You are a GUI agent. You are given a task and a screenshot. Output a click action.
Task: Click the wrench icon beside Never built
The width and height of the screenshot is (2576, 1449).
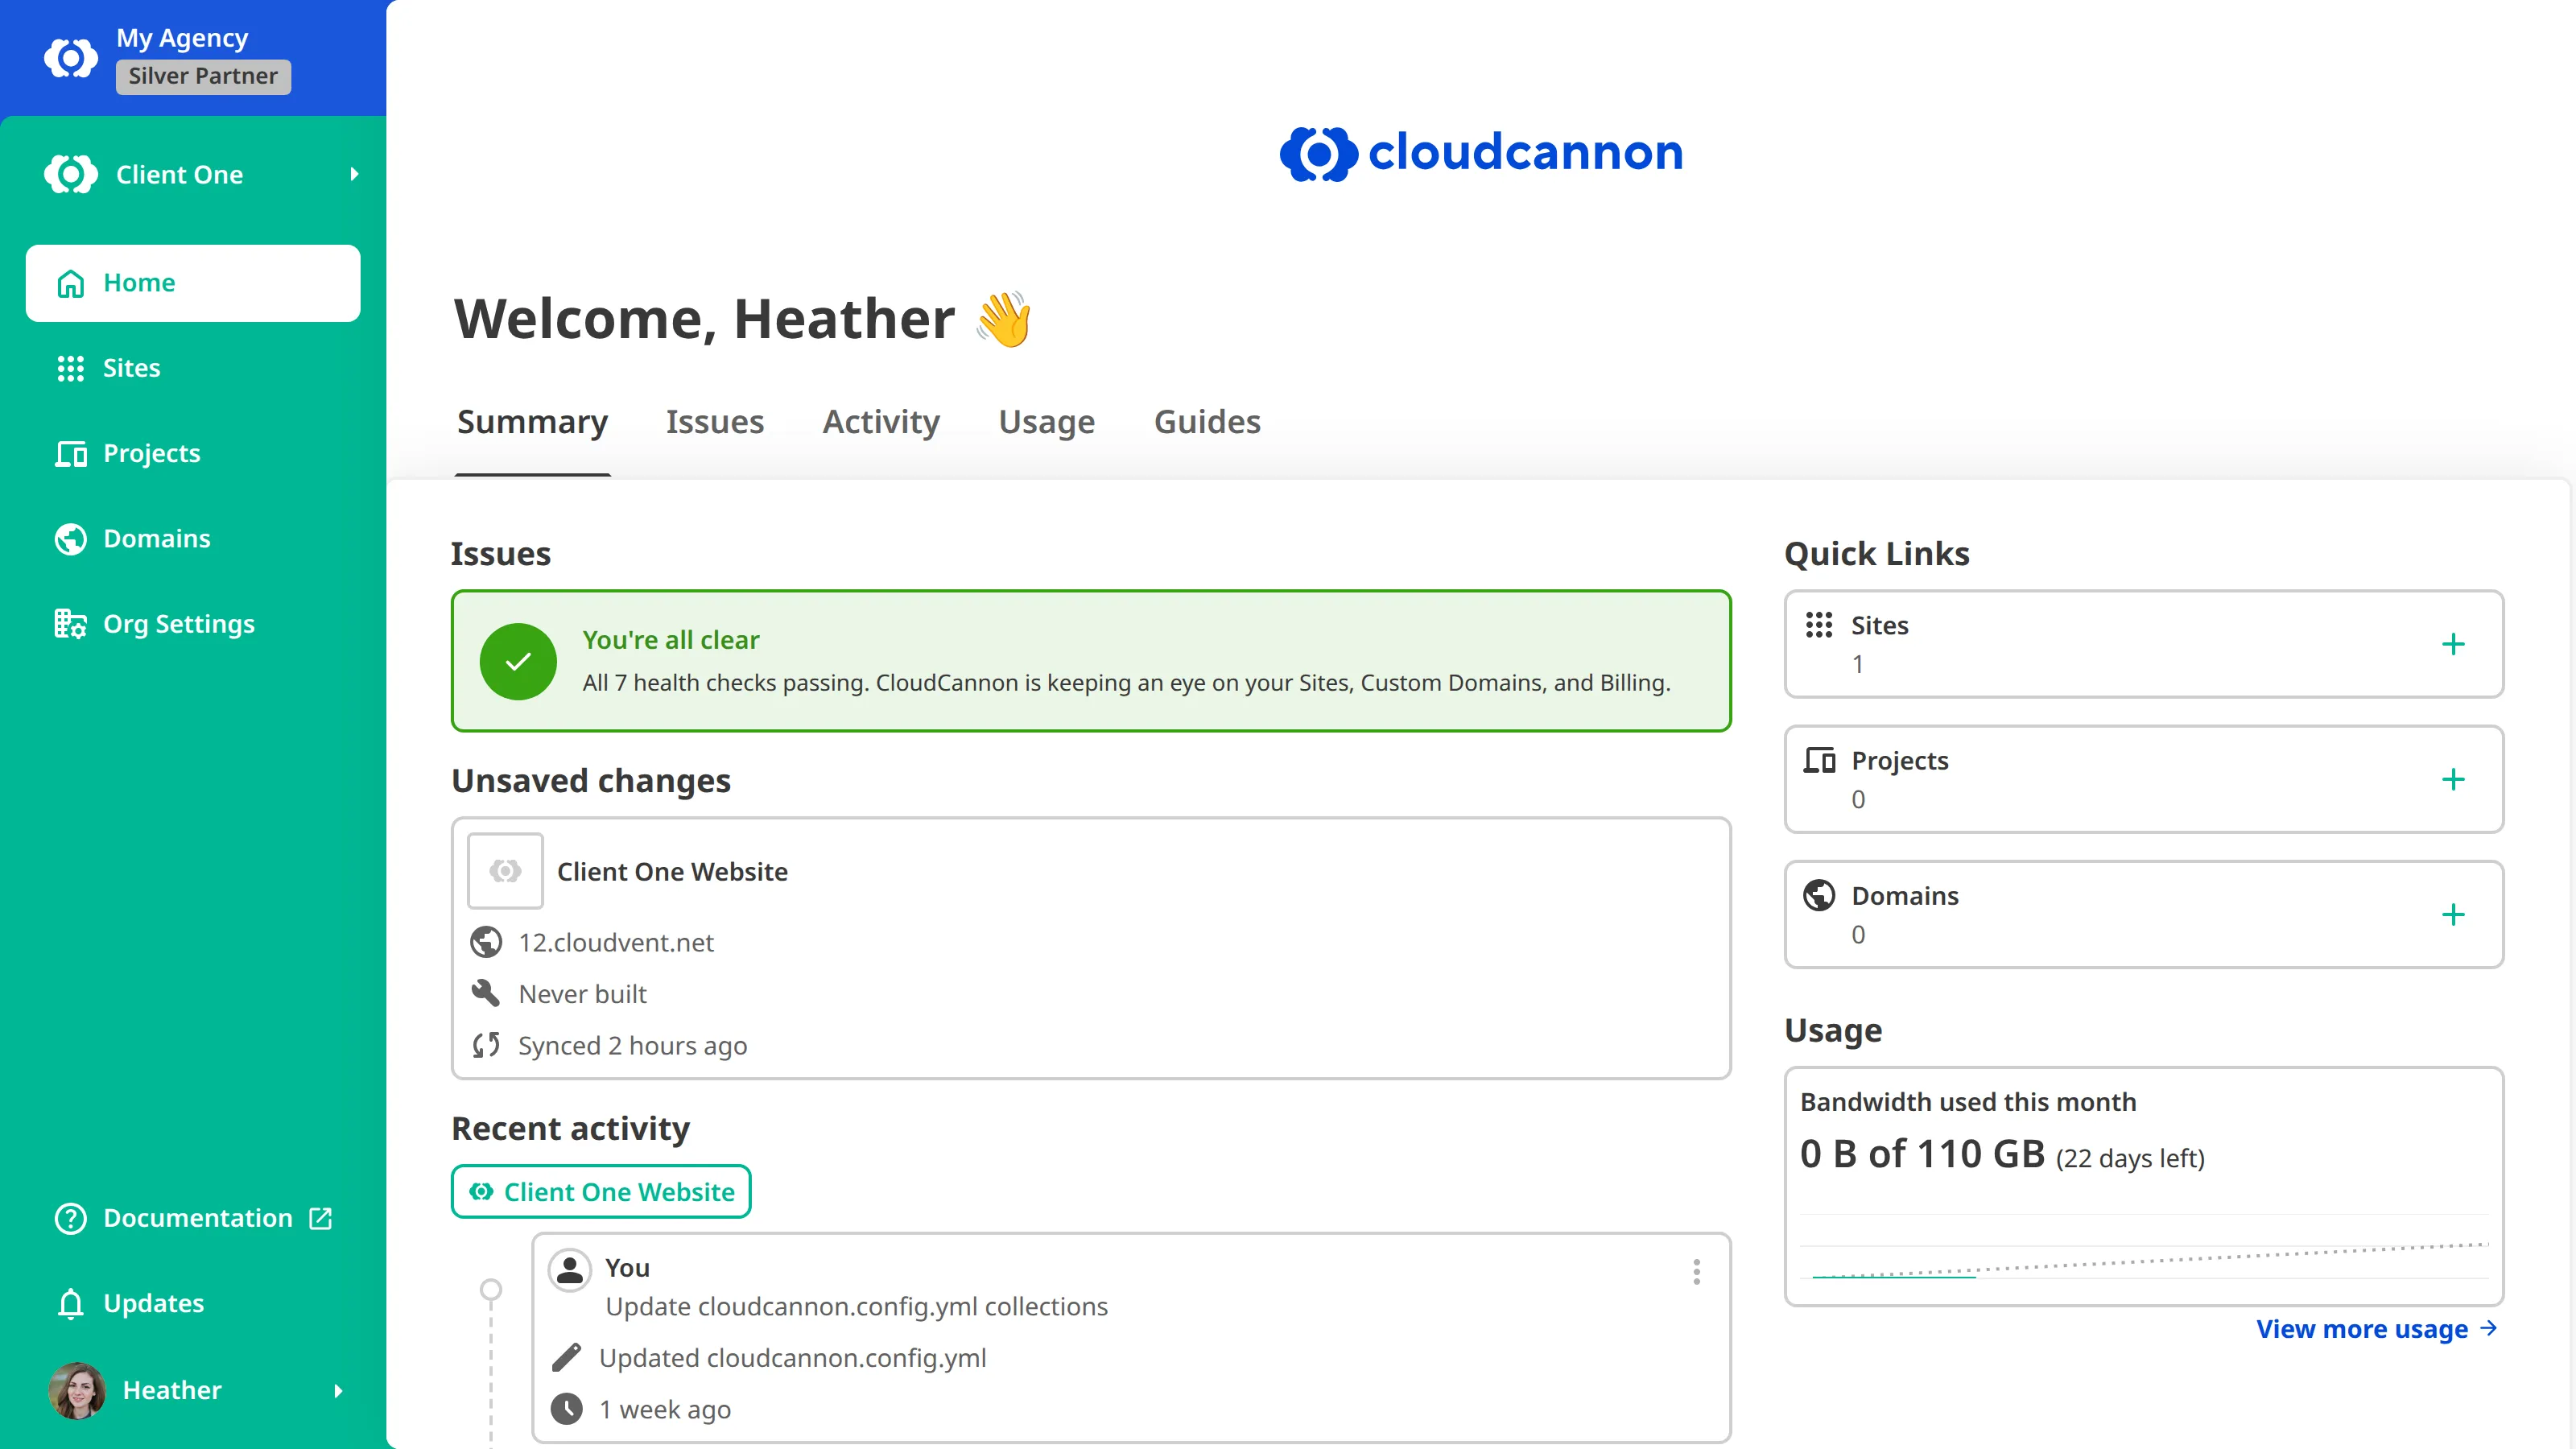486,993
